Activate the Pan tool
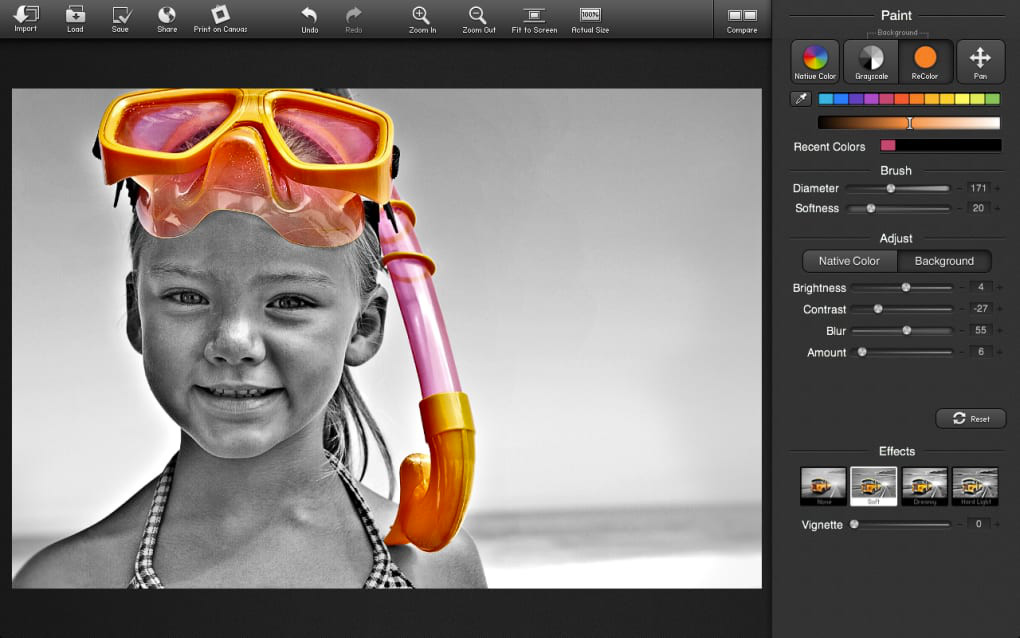This screenshot has height=638, width=1020. 980,61
